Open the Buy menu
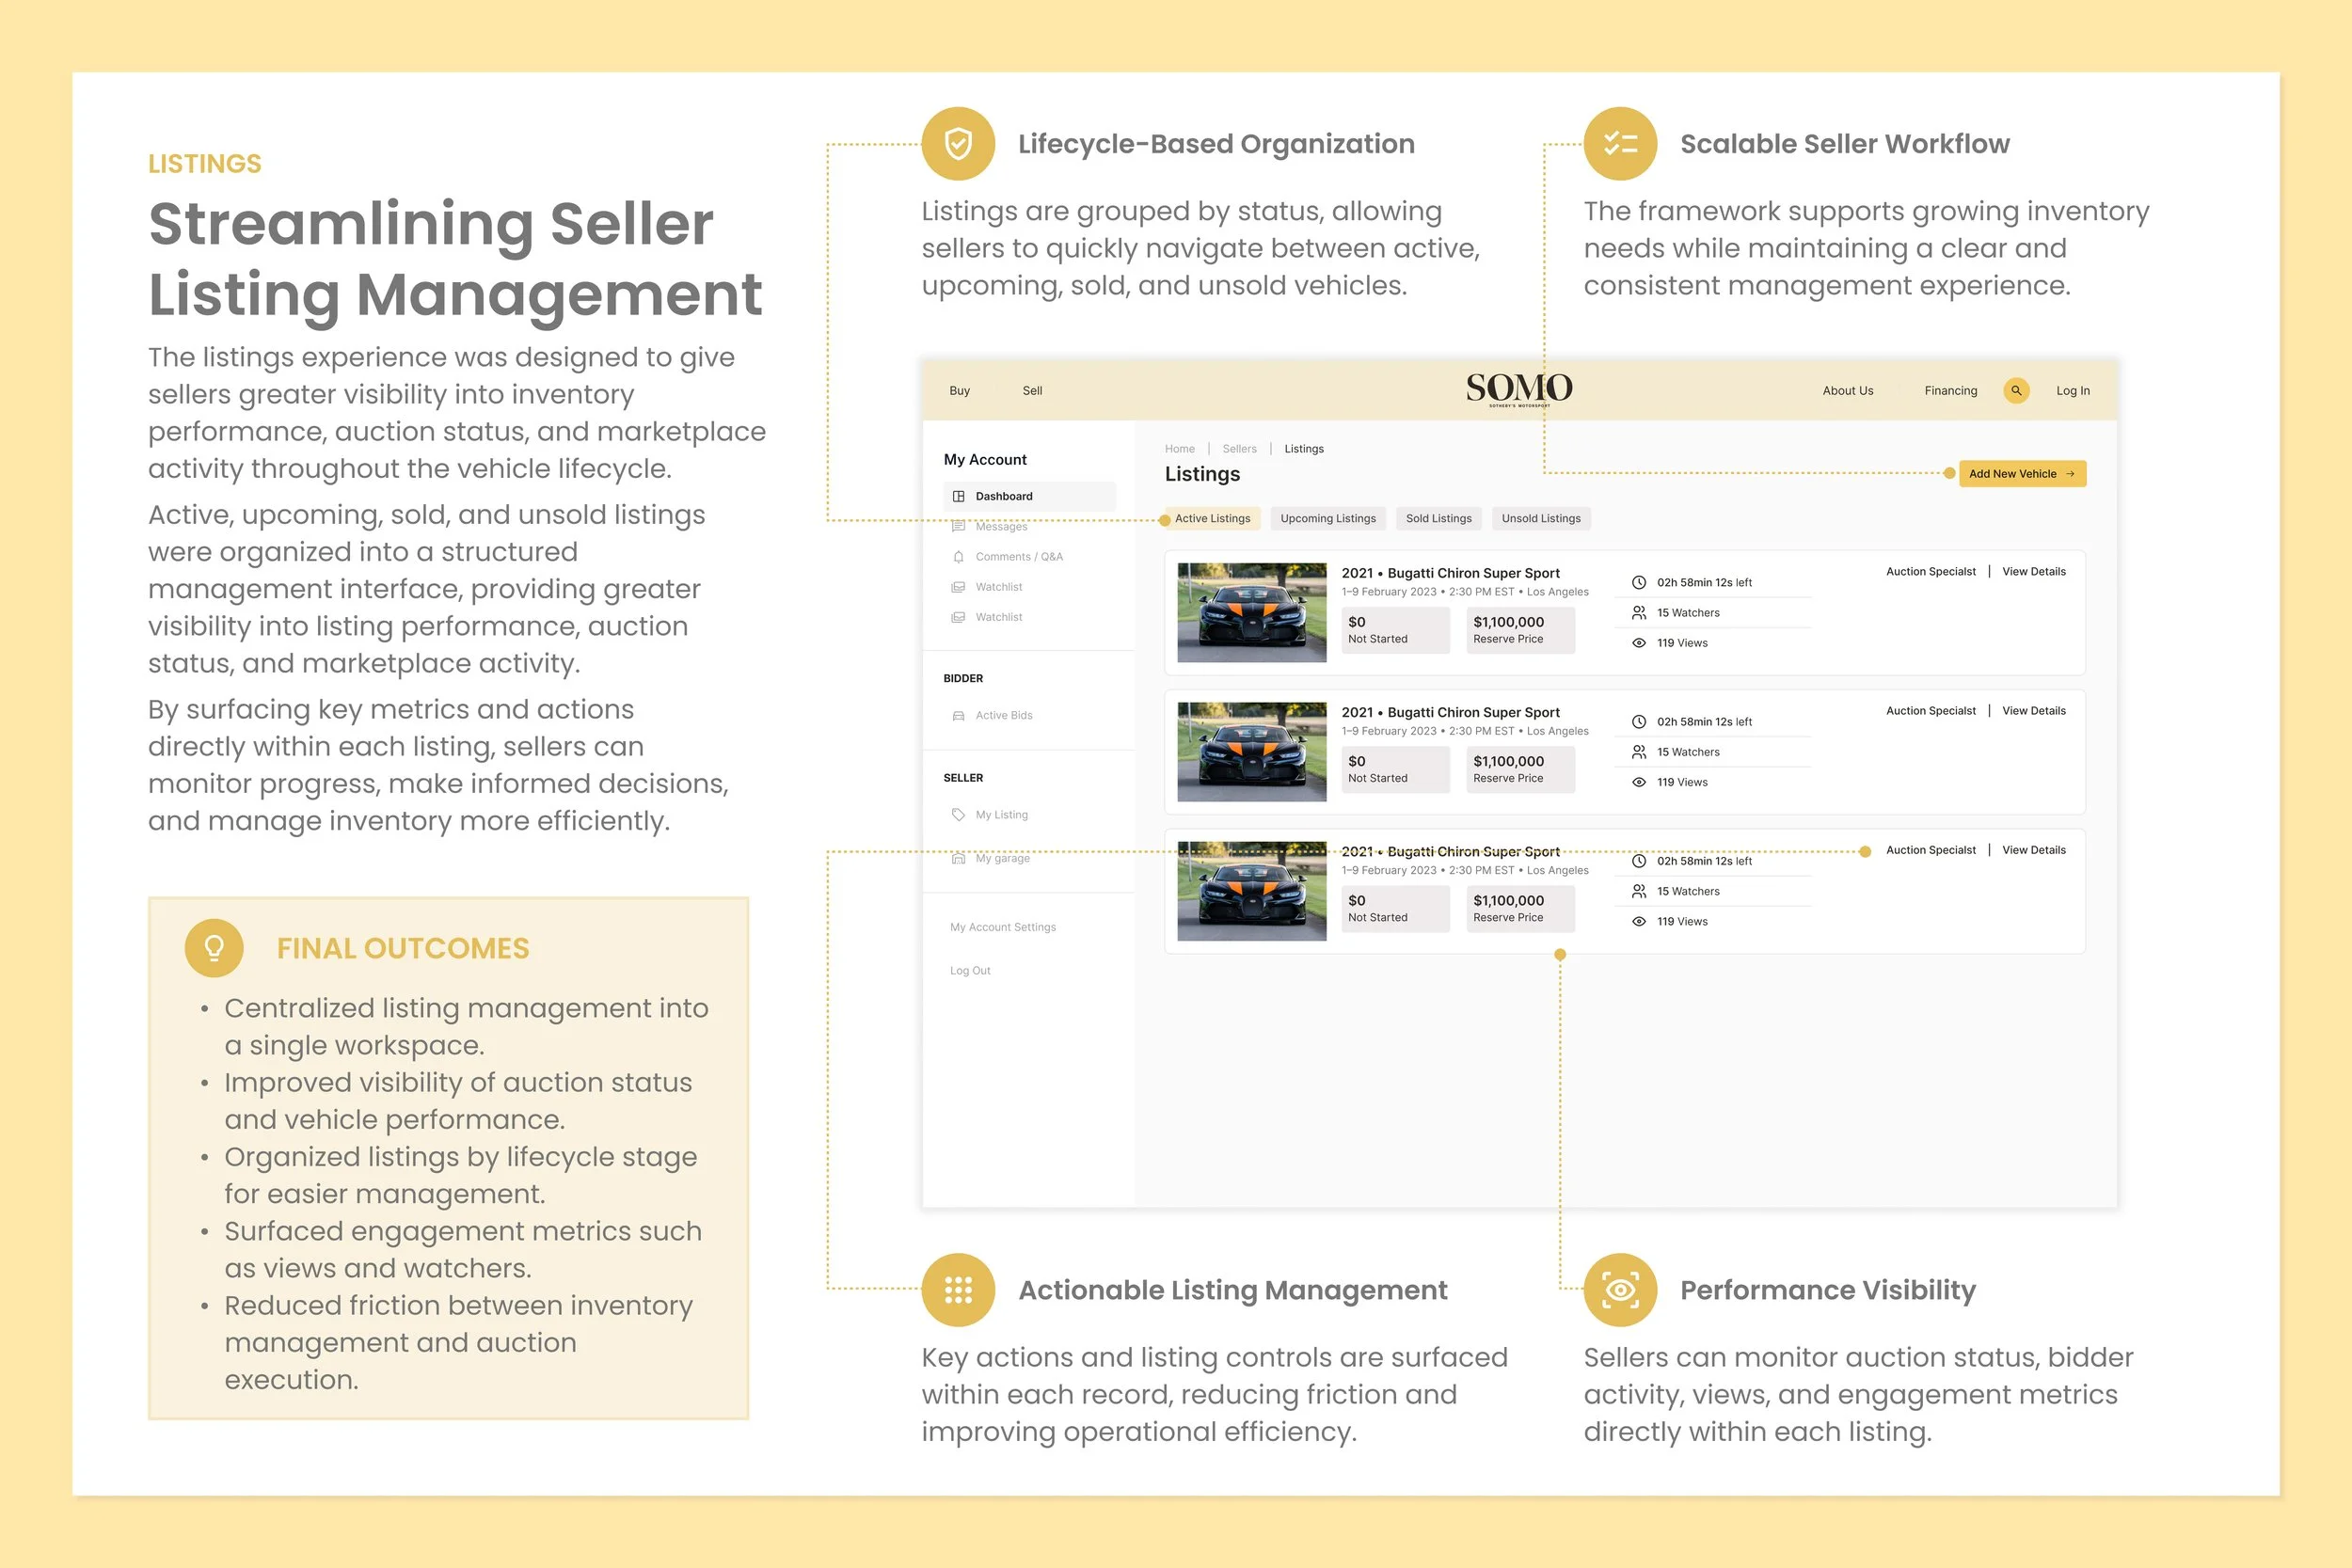The height and width of the screenshot is (1568, 2352). 959,391
